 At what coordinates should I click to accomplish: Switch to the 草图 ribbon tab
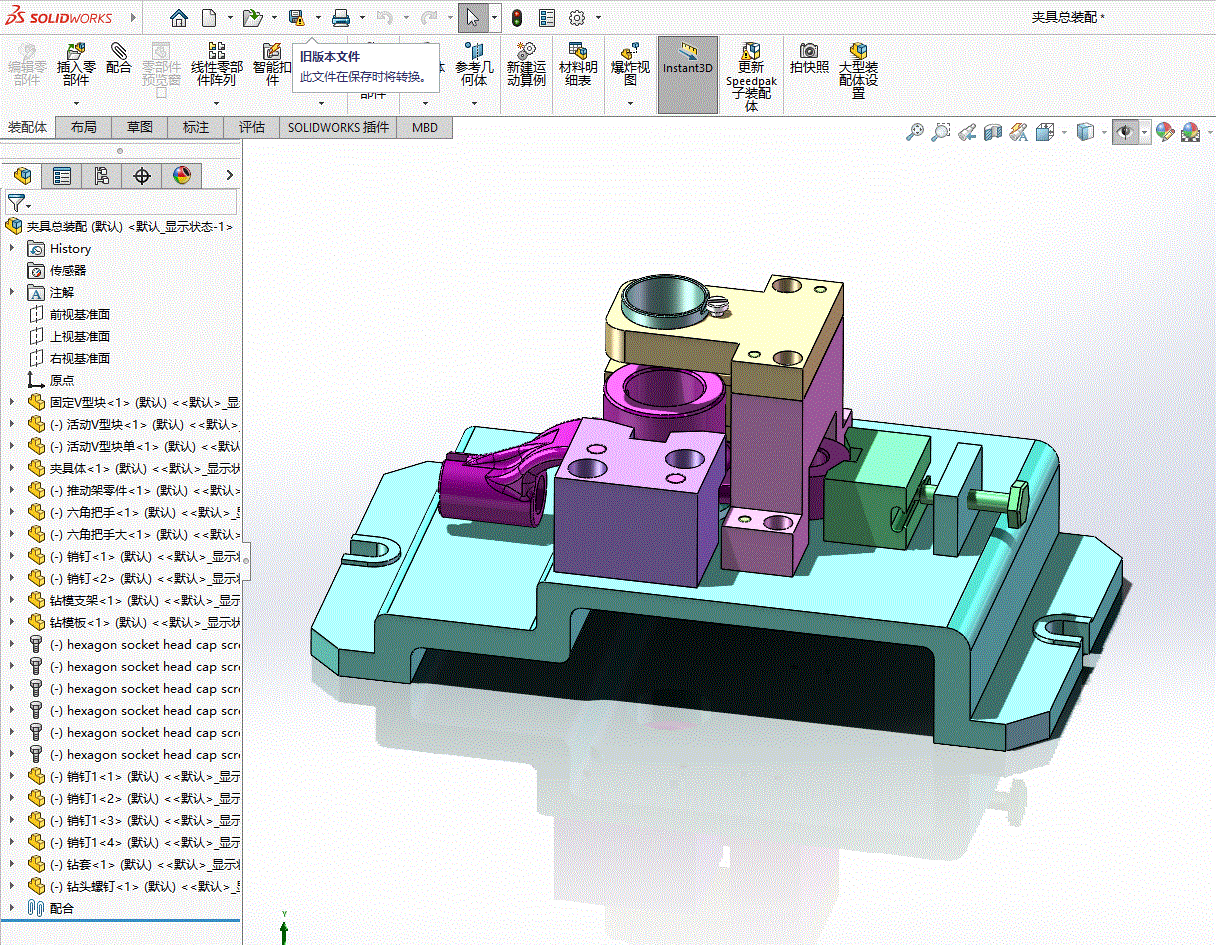[x=140, y=127]
